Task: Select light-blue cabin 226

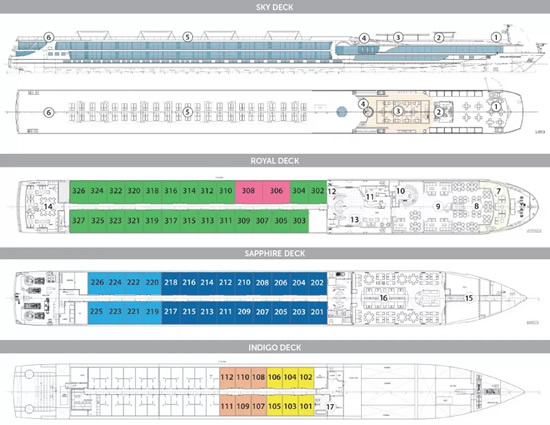Action: 97,283
